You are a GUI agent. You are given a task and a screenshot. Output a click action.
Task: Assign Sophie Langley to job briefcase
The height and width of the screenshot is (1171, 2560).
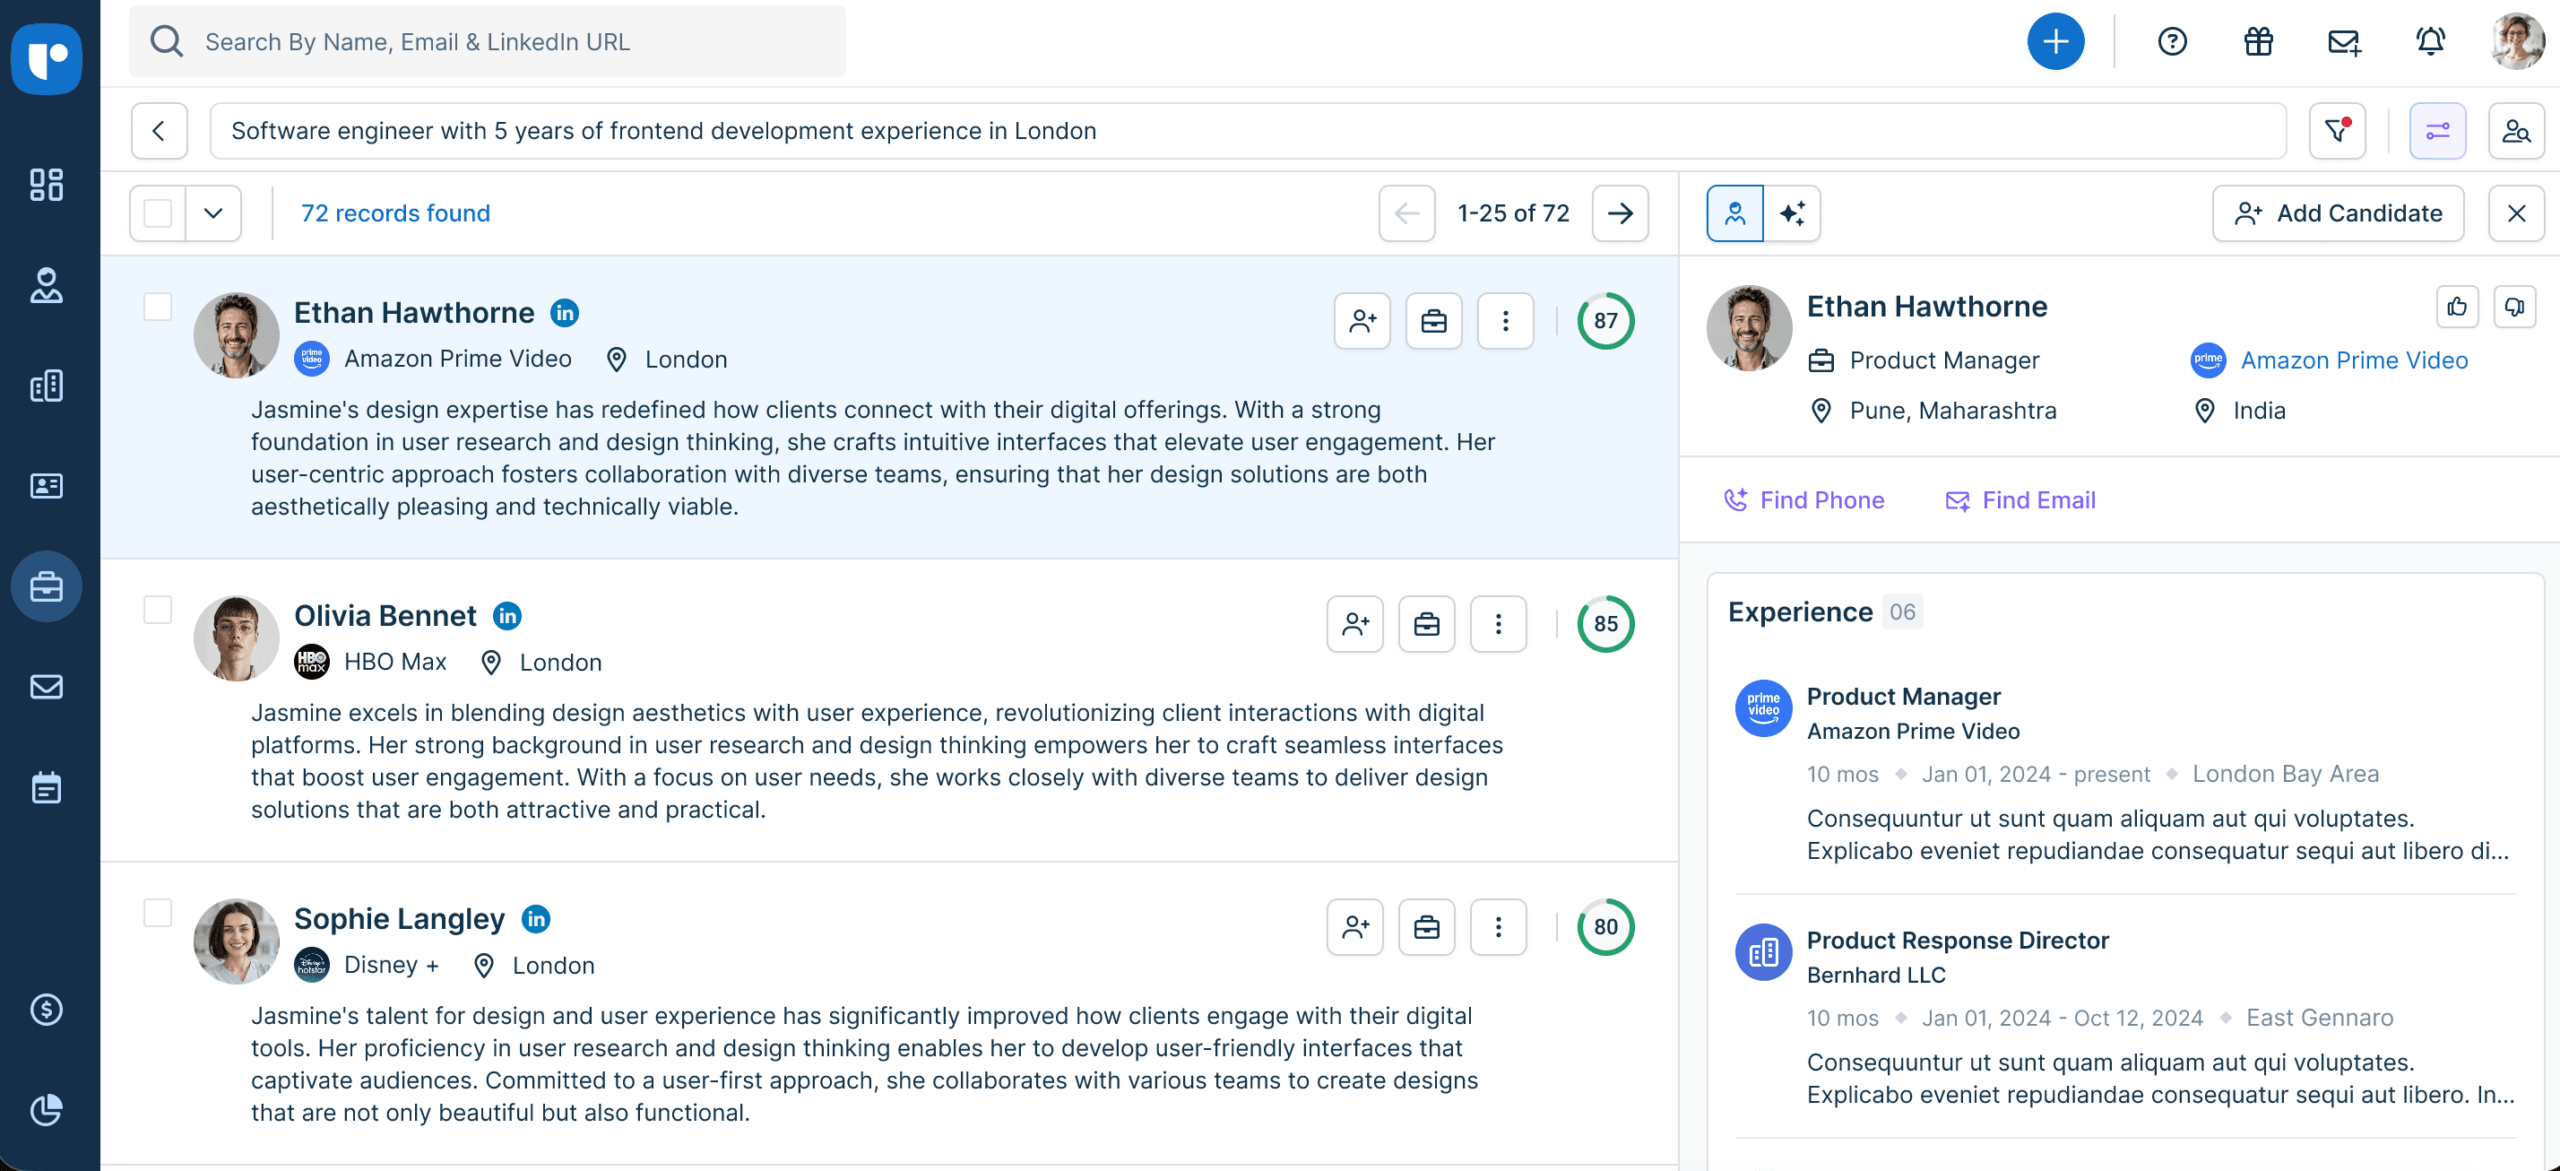pyautogui.click(x=1427, y=927)
